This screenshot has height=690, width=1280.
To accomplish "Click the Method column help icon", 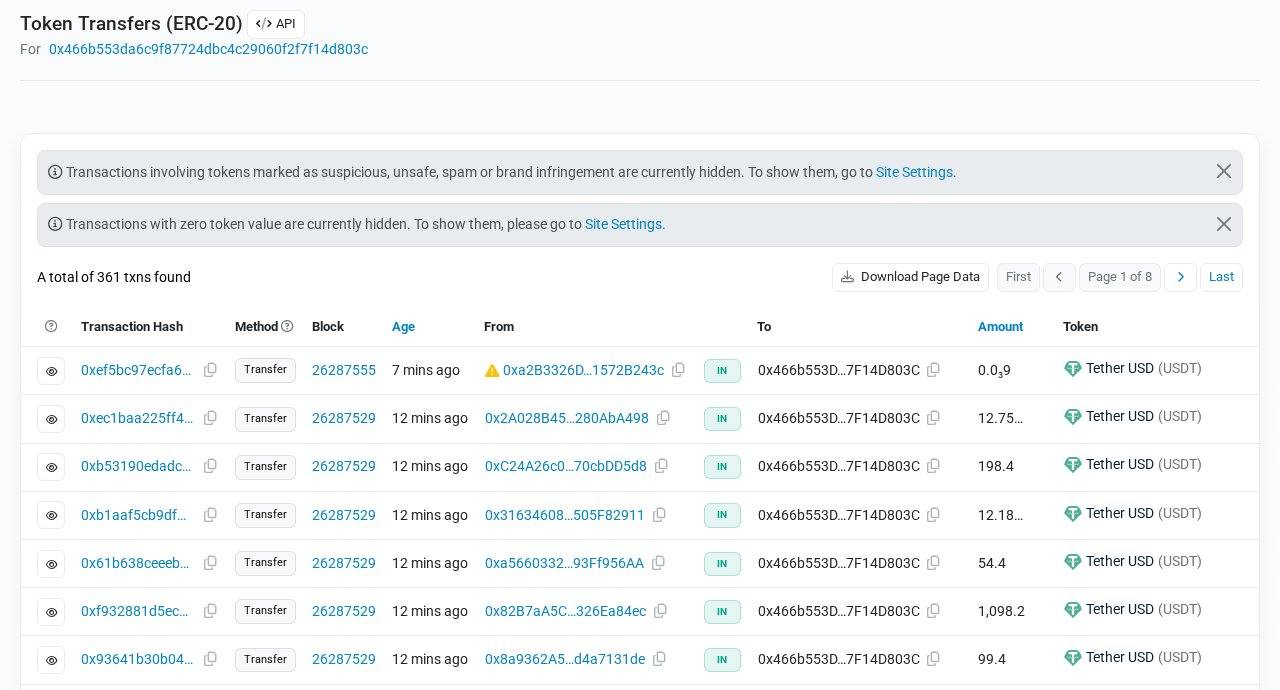I will 287,326.
